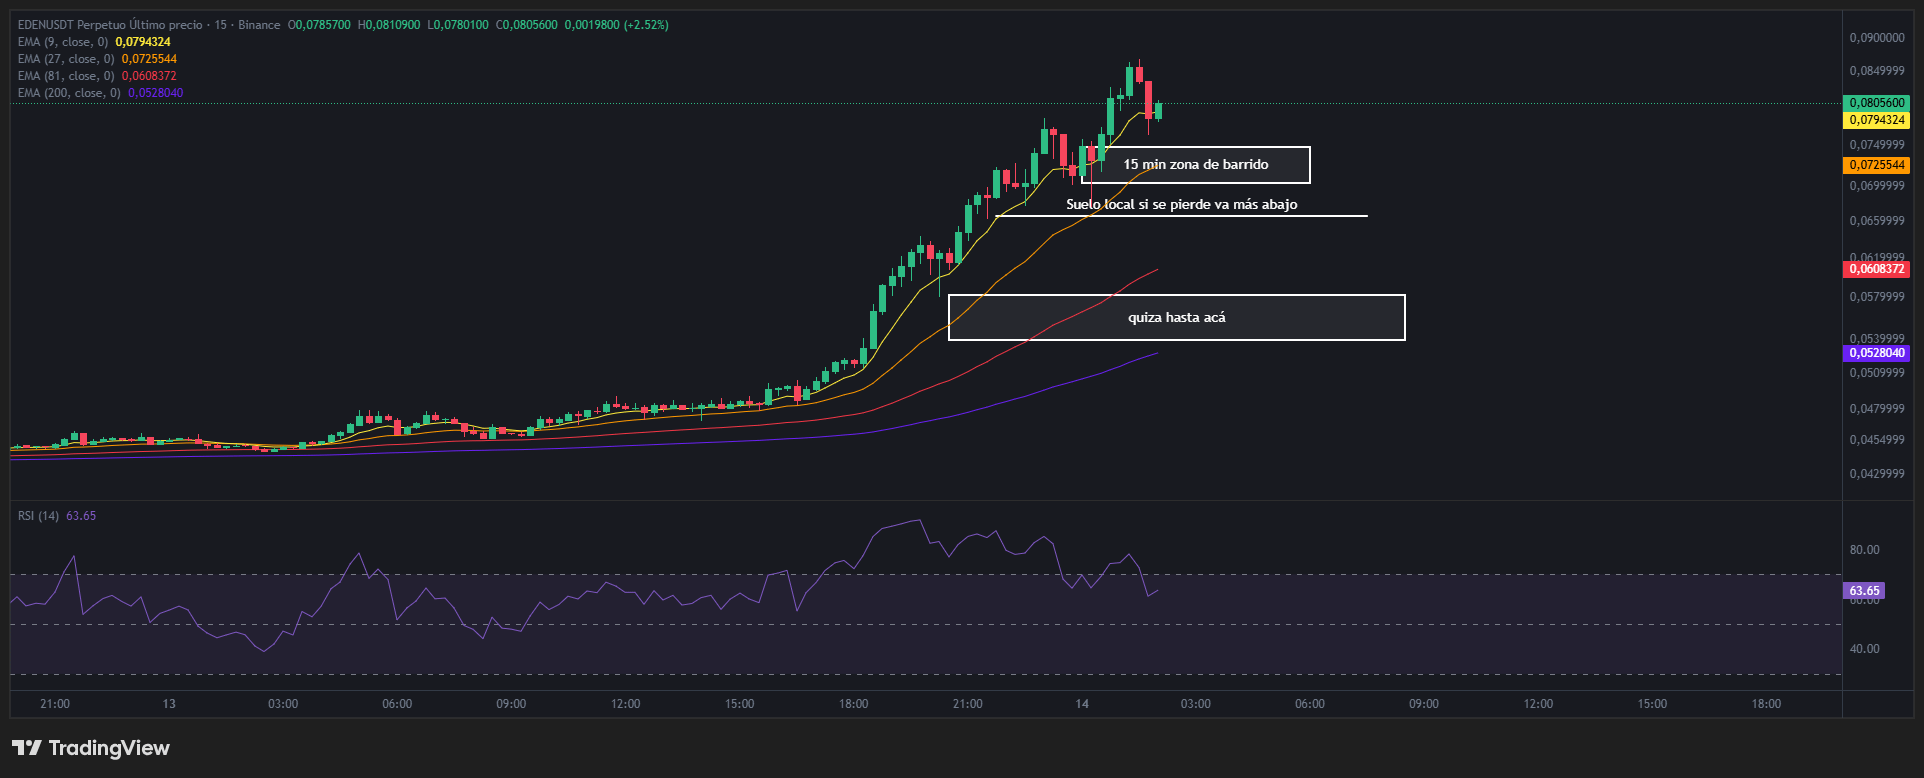Click the green 0,0805600 last price label
Screen dimensions: 1924x778
click(1876, 103)
